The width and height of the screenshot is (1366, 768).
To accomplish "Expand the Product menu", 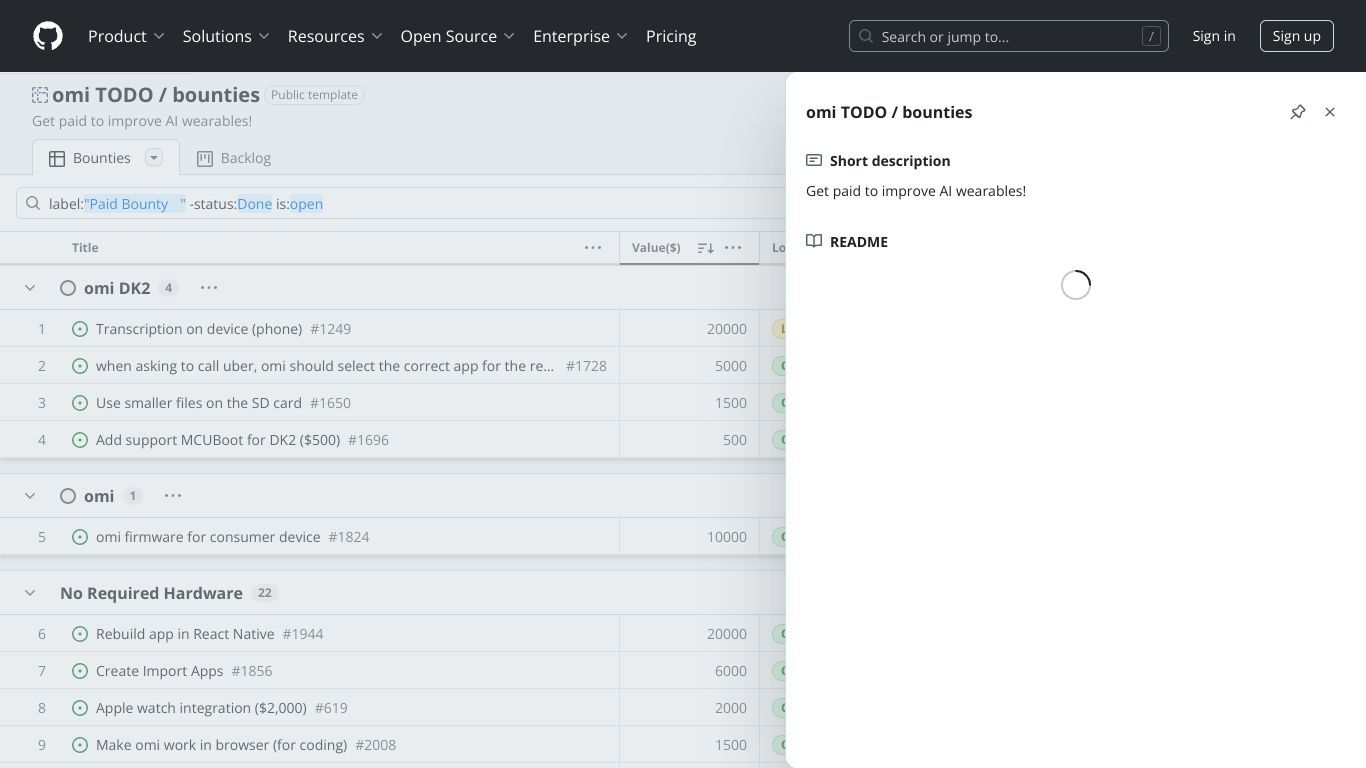I will click(x=126, y=36).
